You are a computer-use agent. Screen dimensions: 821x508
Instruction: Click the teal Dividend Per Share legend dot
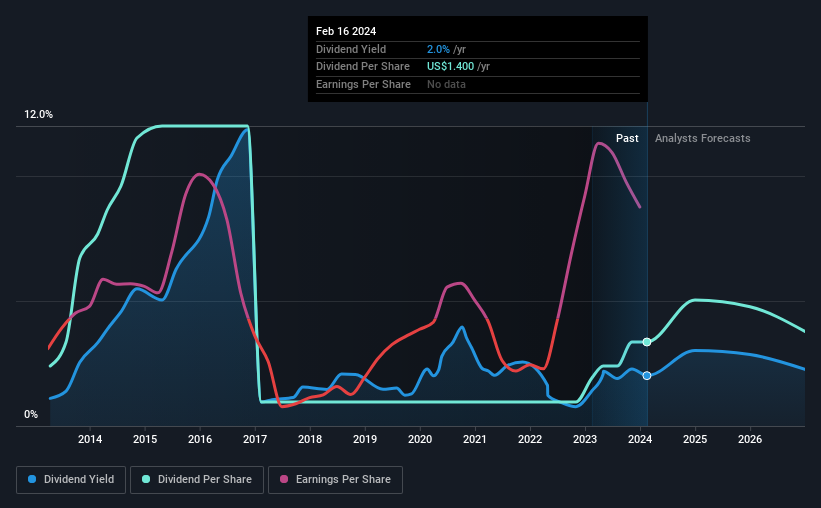[x=146, y=479]
